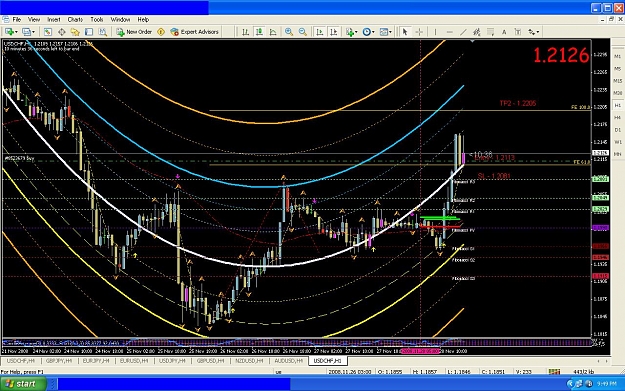Switch to M5 timeframe
This screenshot has height=391, width=625.
(617, 69)
